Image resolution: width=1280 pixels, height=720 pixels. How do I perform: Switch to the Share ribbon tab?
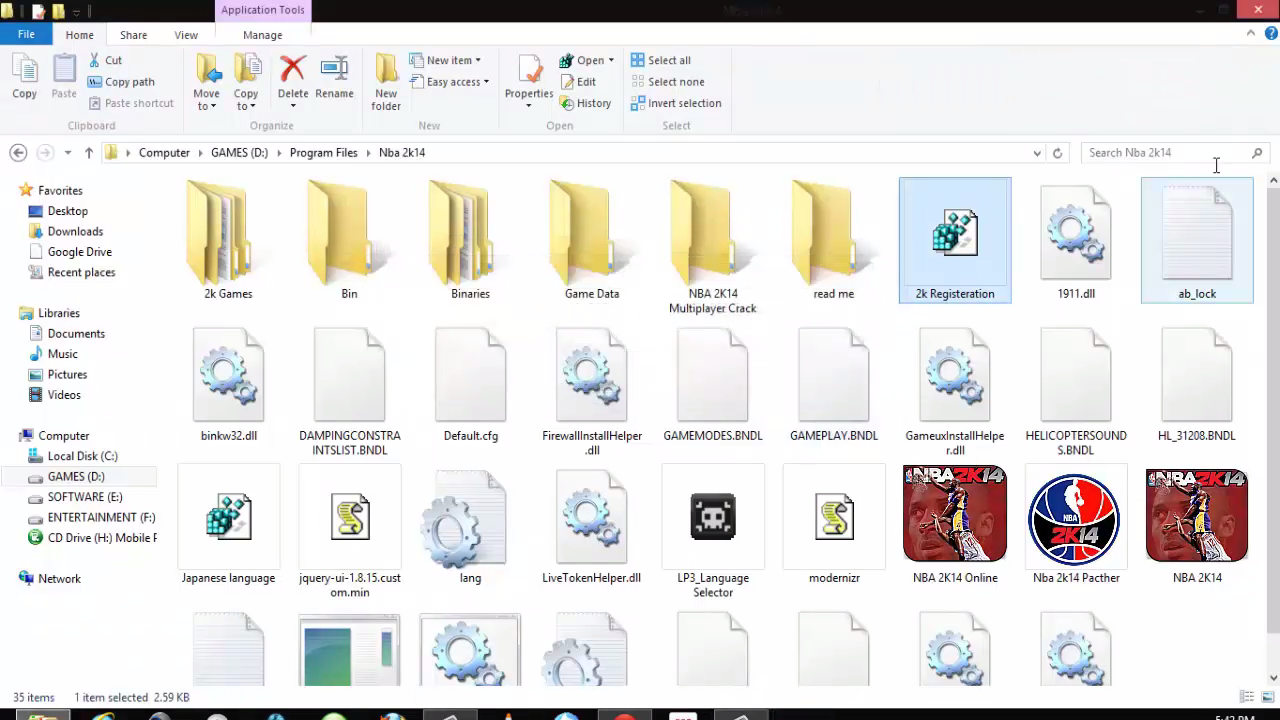point(133,35)
